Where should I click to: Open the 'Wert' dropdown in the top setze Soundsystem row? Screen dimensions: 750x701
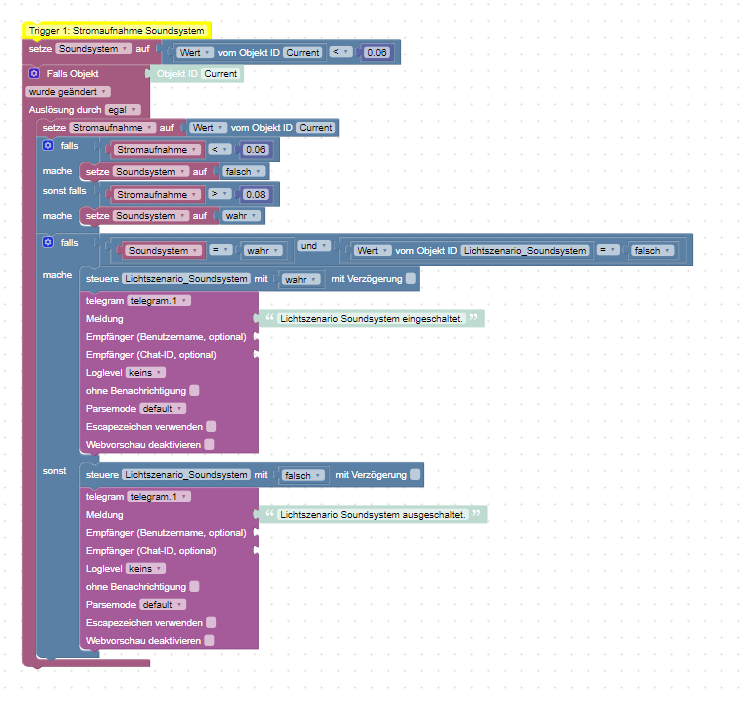[195, 53]
